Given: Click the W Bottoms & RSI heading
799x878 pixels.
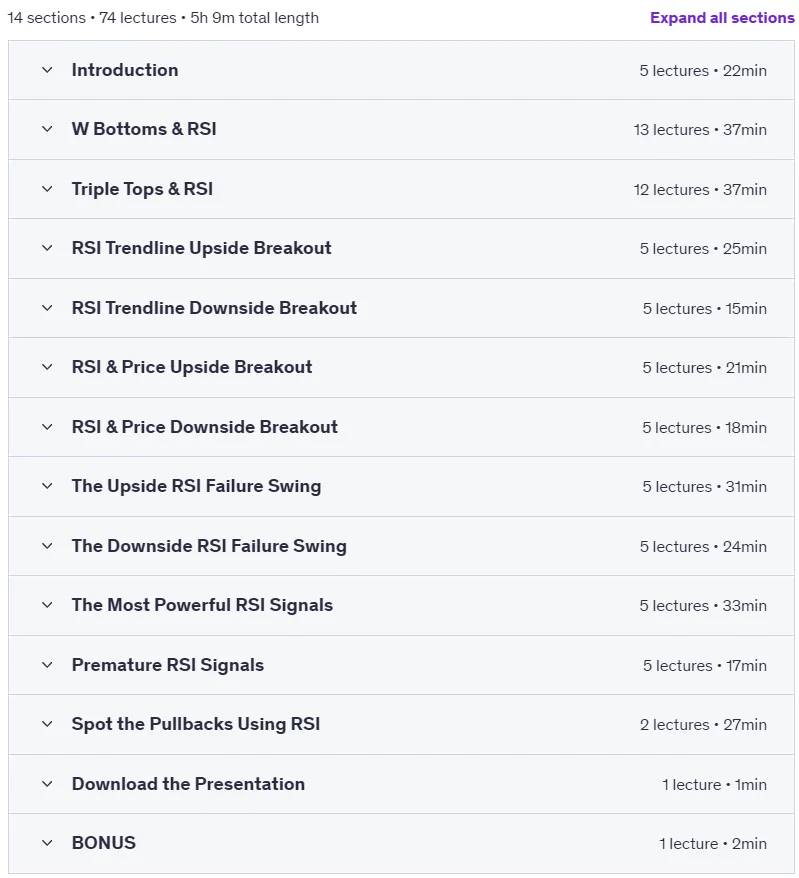Looking at the screenshot, I should click(x=144, y=129).
